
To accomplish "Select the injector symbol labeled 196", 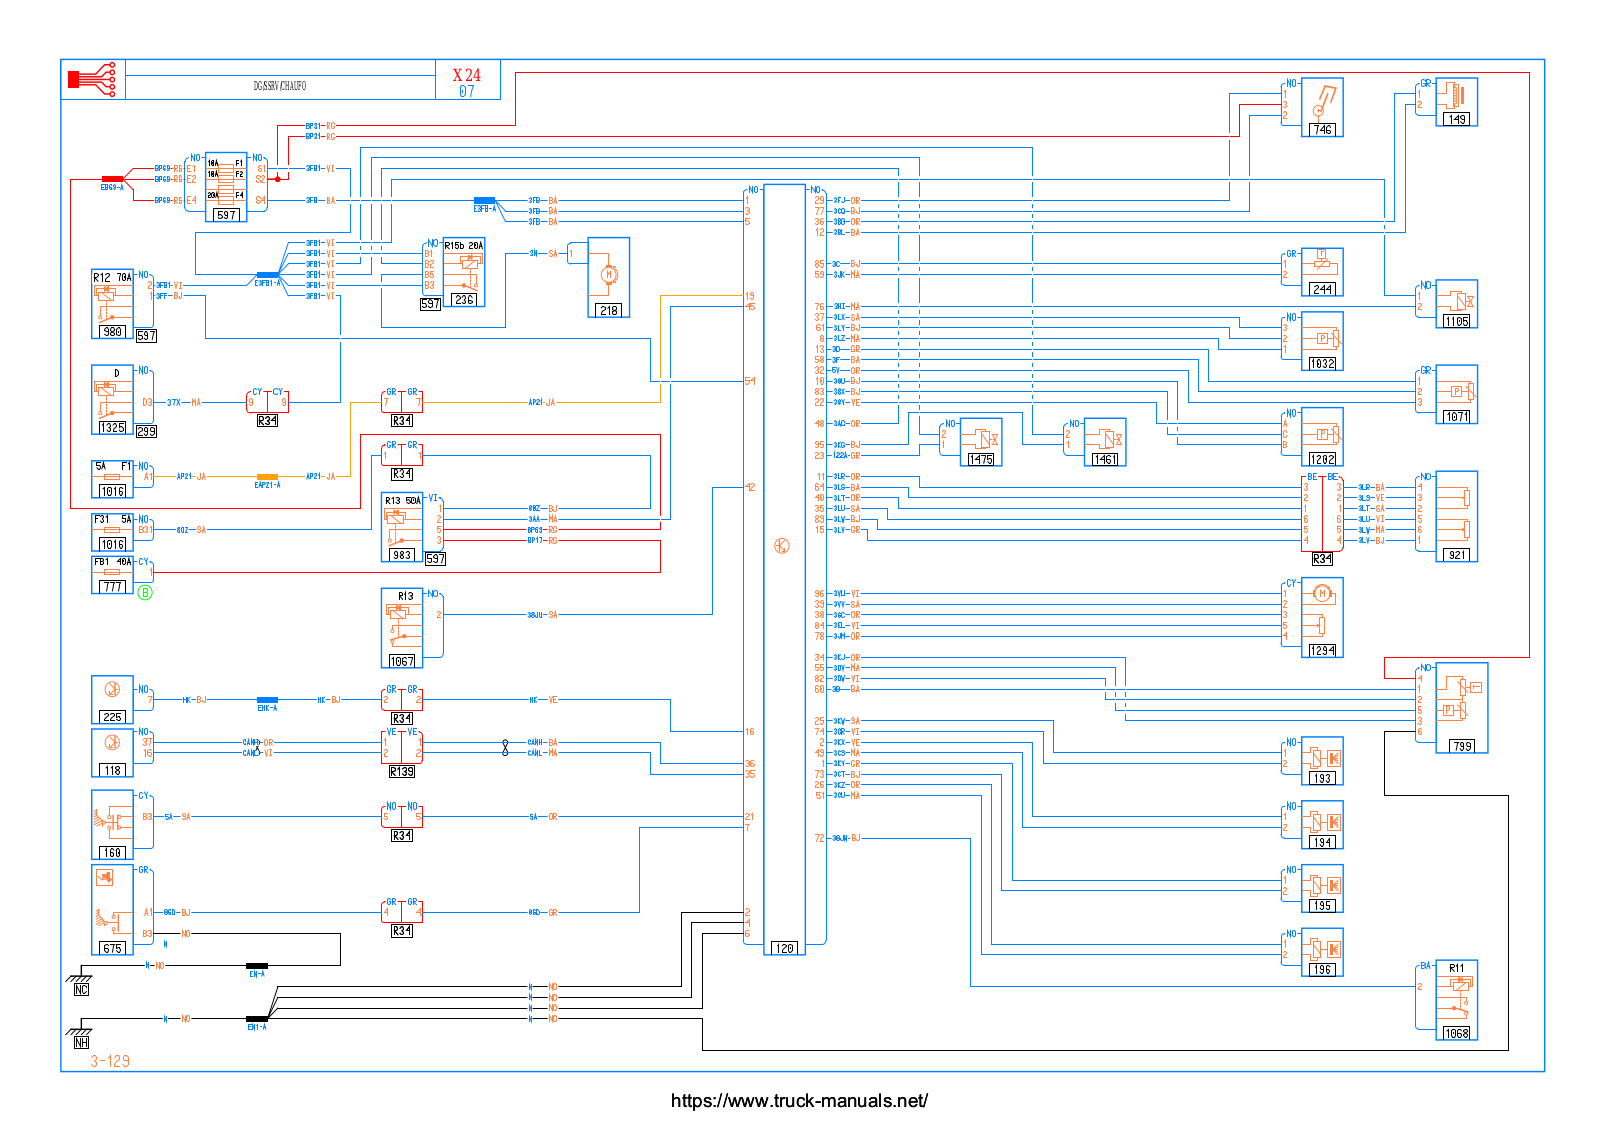I will (1322, 953).
